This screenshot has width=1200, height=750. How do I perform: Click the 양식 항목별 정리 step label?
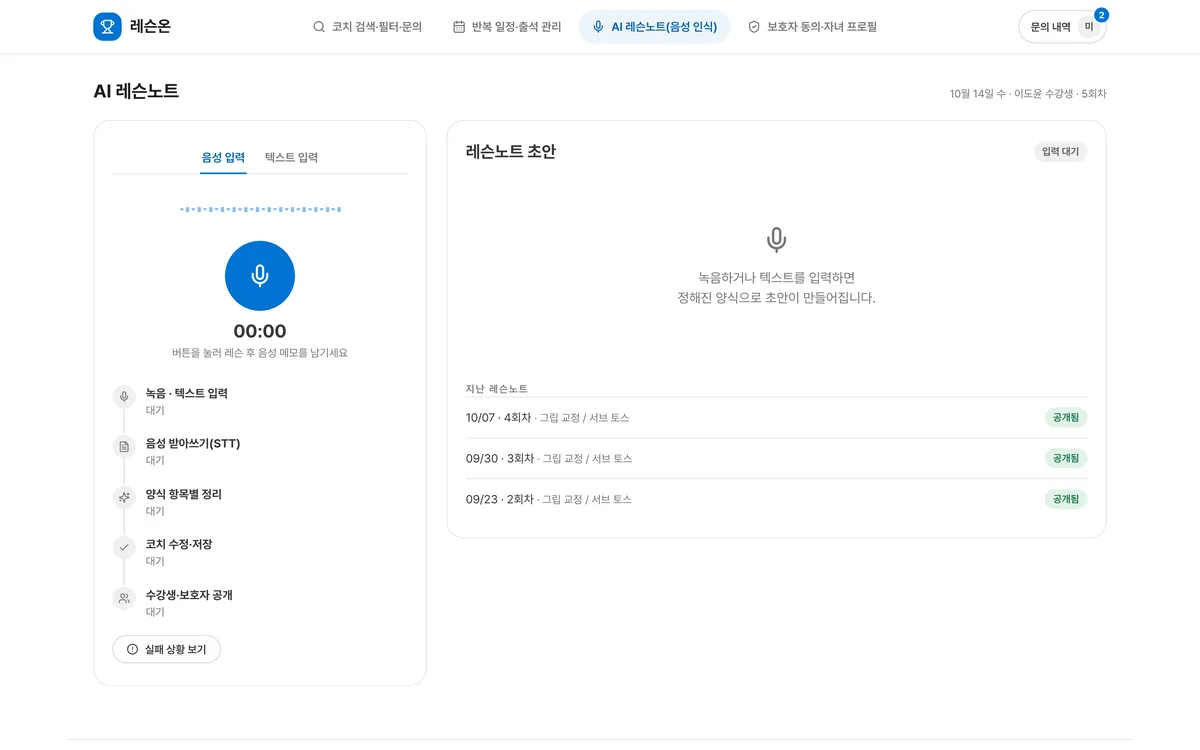pos(184,494)
